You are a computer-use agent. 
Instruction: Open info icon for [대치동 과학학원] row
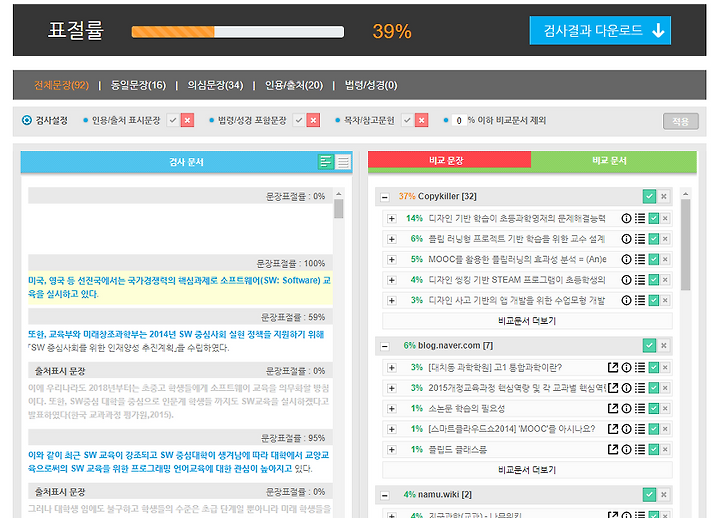[x=626, y=367]
